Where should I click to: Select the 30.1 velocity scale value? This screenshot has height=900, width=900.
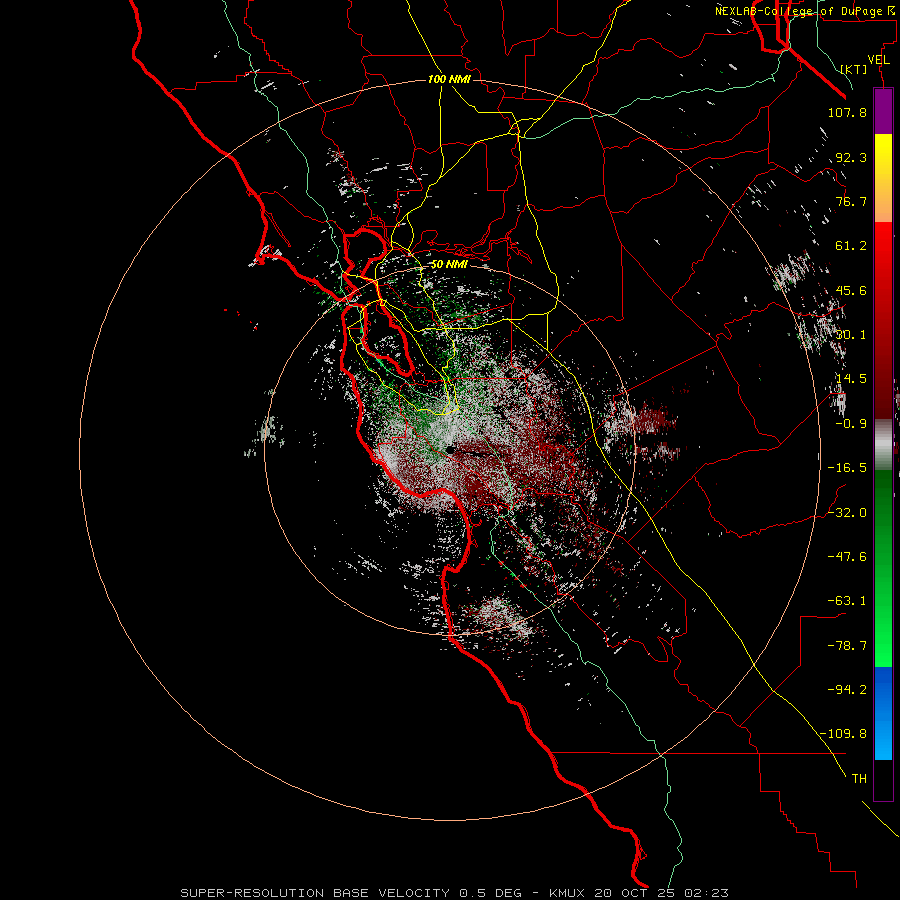pyautogui.click(x=851, y=335)
